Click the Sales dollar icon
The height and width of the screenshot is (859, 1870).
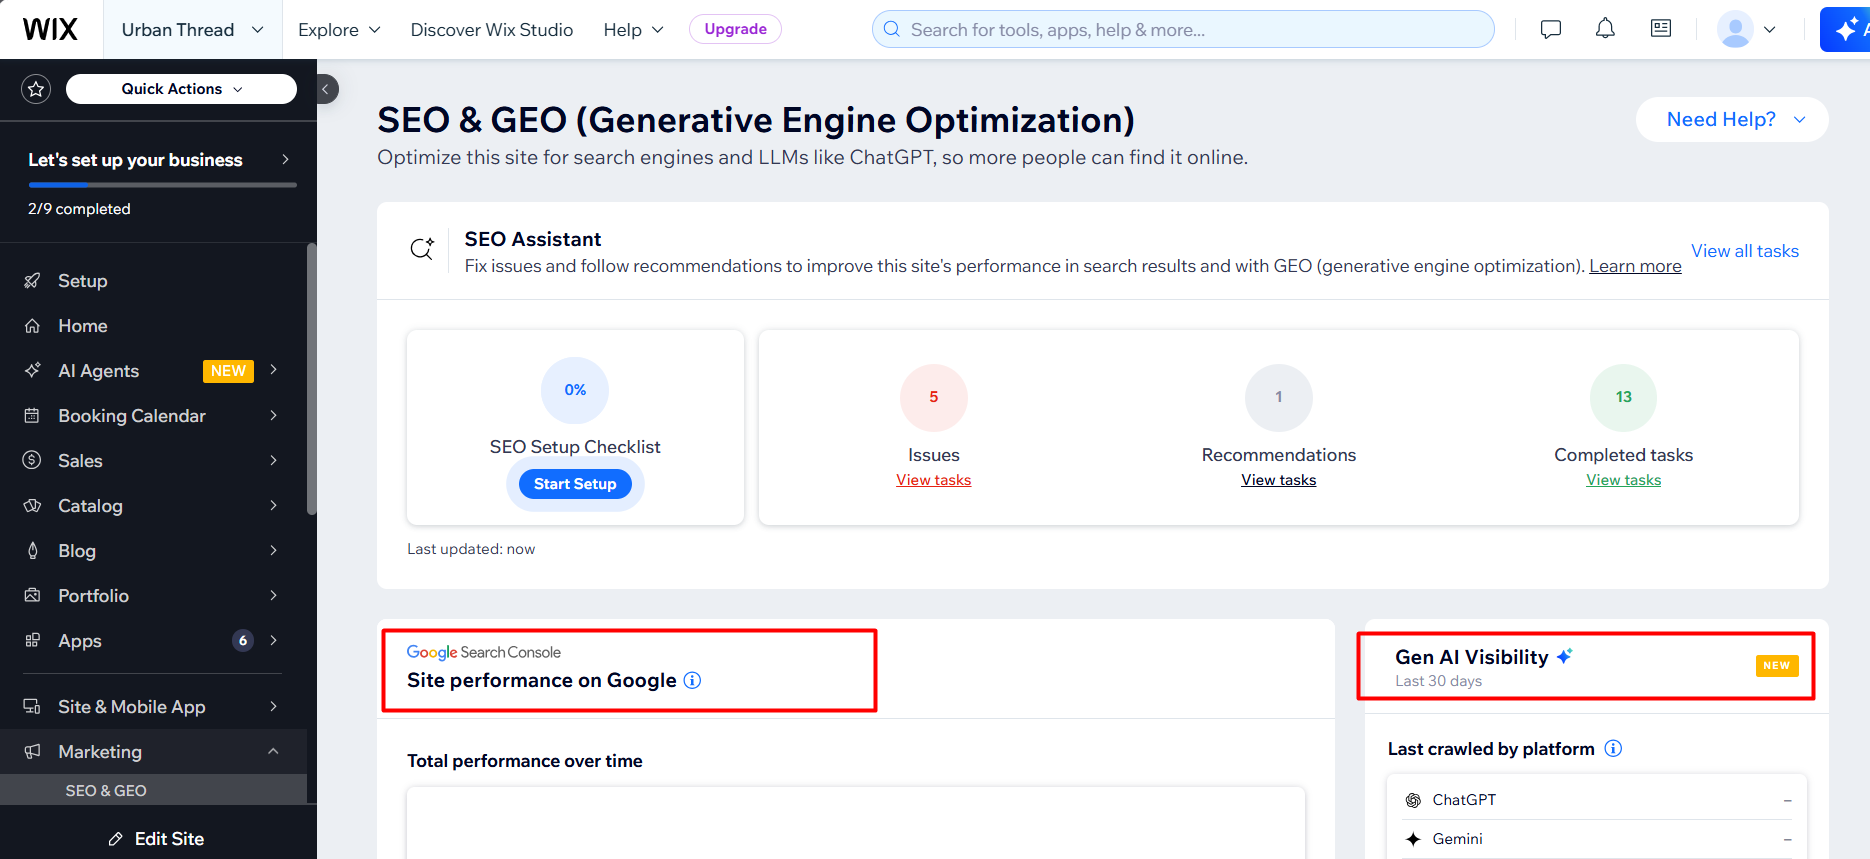[32, 460]
